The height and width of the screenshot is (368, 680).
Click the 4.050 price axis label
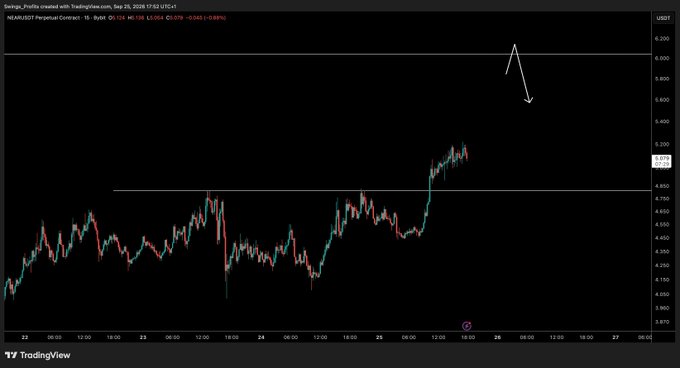[662, 294]
